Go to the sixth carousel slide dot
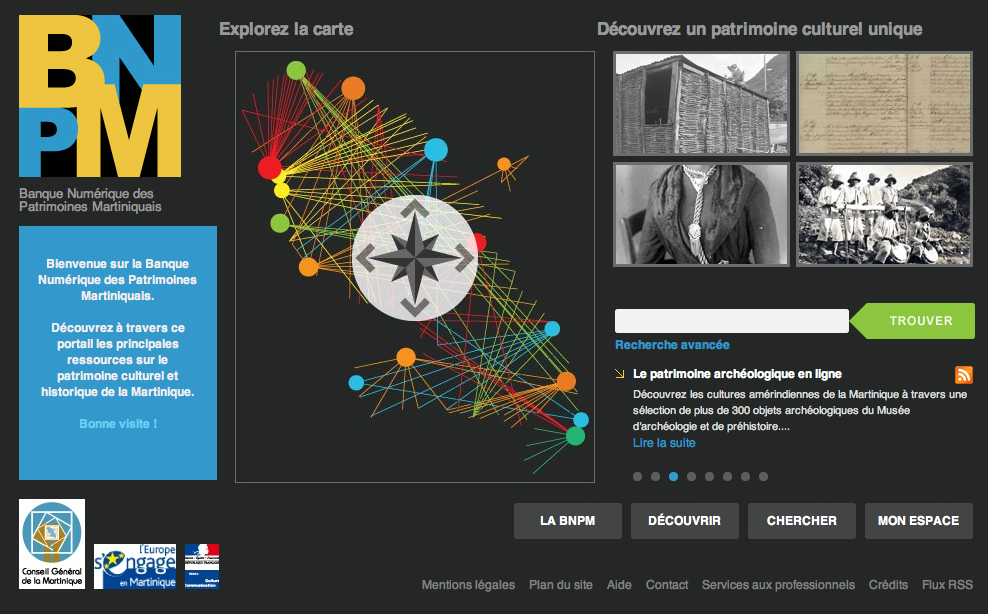Viewport: 988px width, 614px height. tap(727, 477)
